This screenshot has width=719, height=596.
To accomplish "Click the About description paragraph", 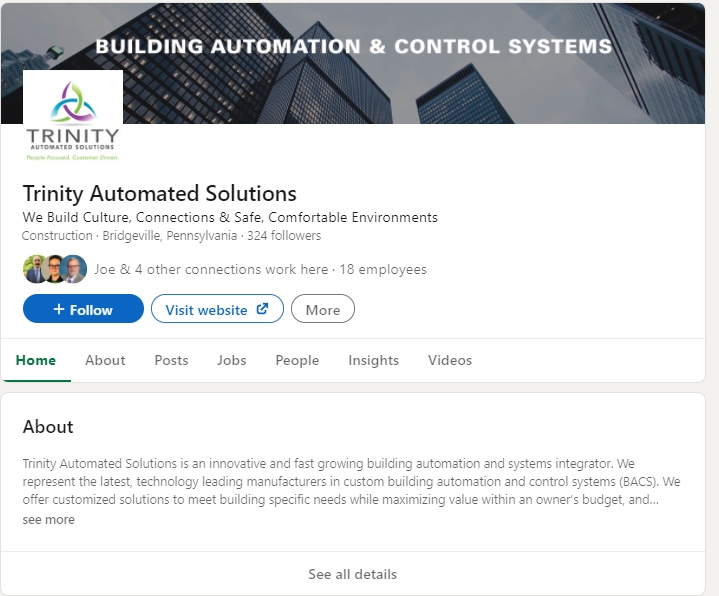I will 351,481.
